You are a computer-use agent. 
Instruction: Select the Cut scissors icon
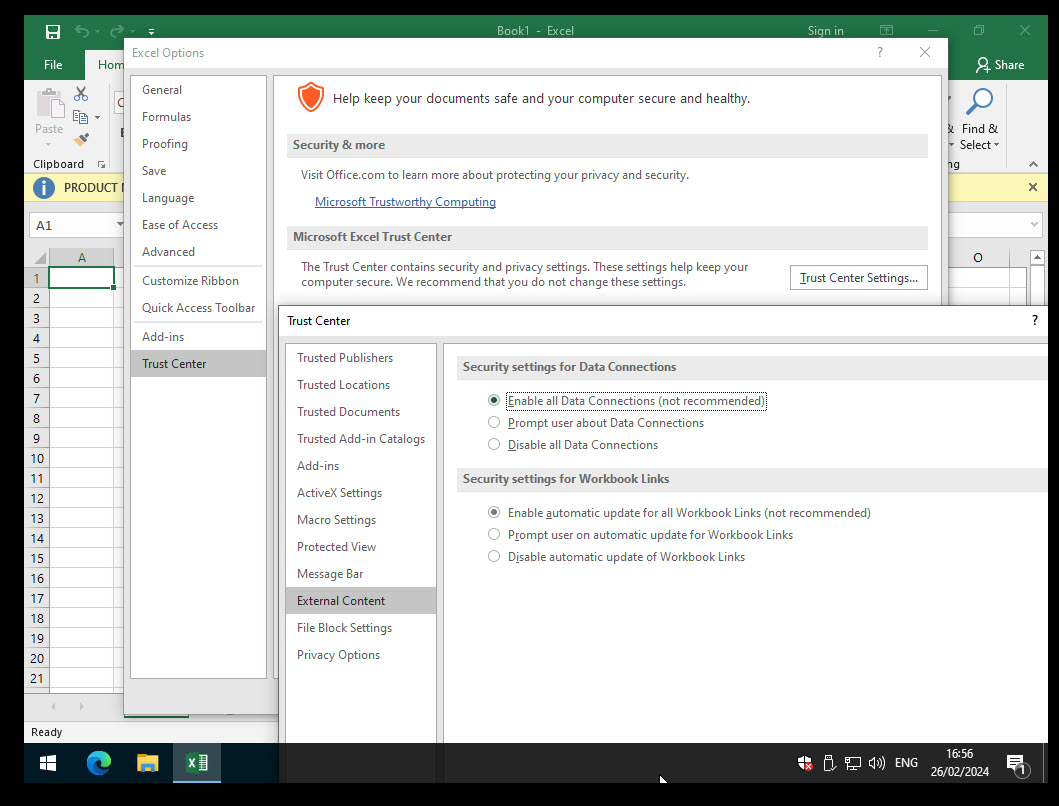81,93
